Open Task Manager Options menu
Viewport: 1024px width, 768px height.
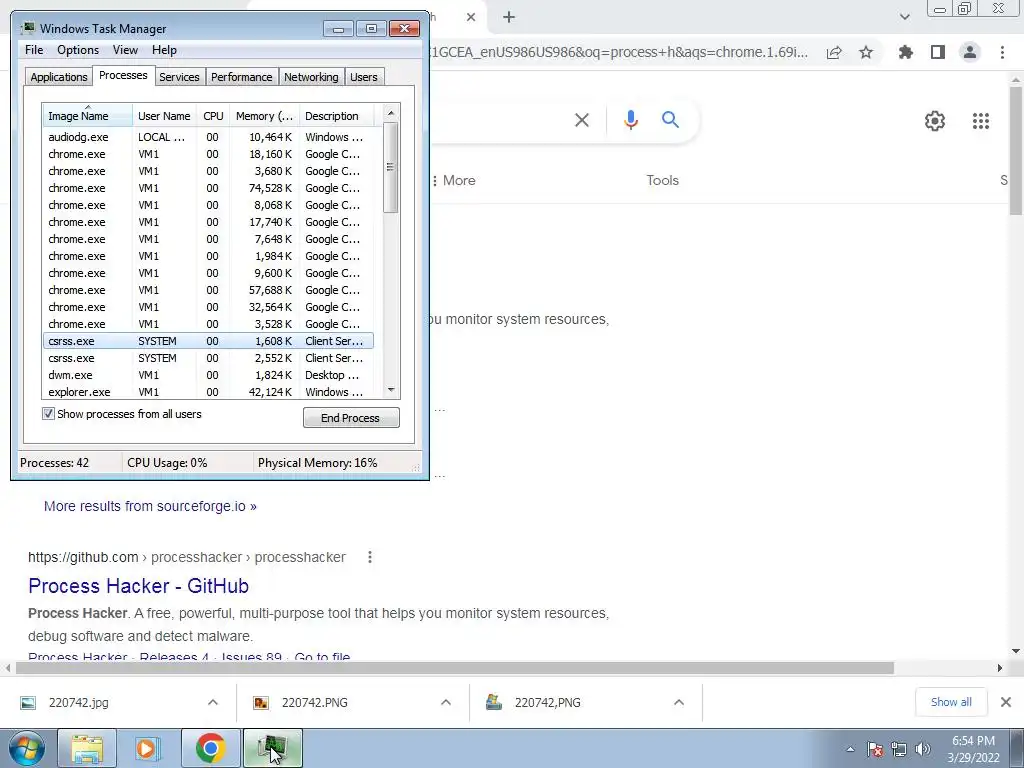[x=78, y=50]
